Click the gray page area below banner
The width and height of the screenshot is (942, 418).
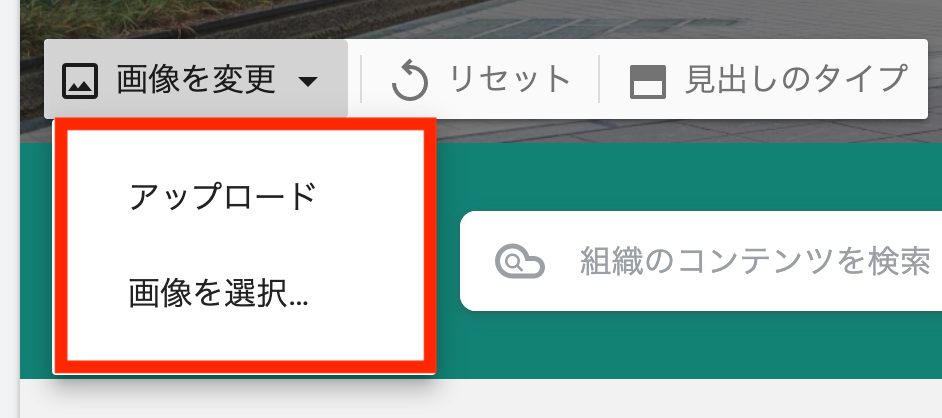(x=481, y=398)
